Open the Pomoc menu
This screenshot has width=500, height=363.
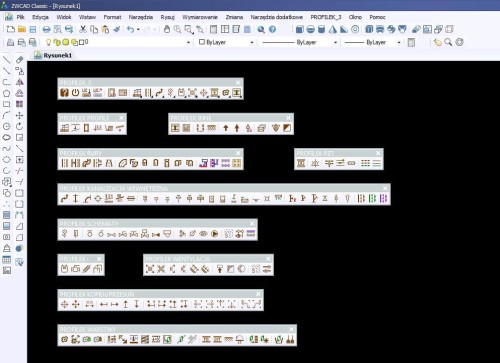(377, 17)
